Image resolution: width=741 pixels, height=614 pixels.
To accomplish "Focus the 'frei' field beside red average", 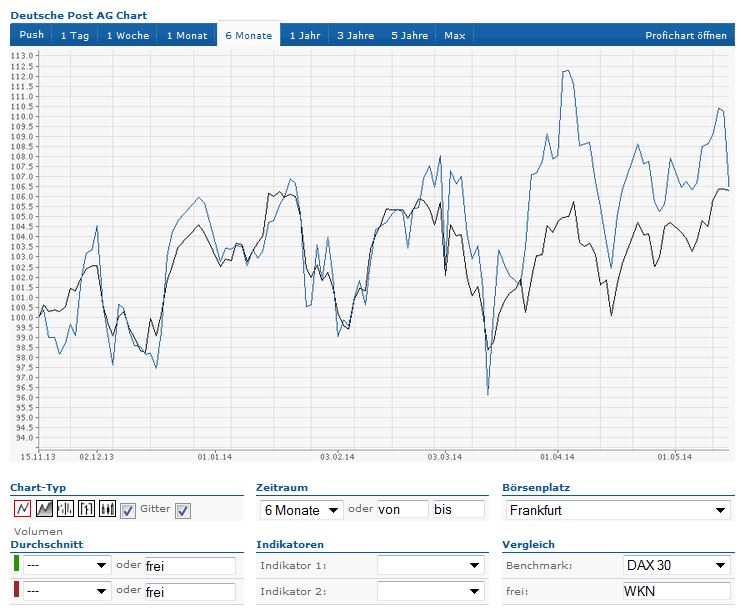I will (190, 592).
